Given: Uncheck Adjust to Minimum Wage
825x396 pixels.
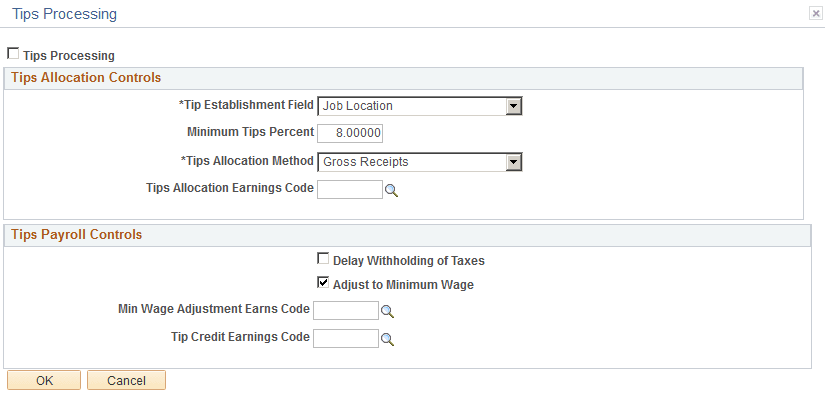Looking at the screenshot, I should pos(323,283).
